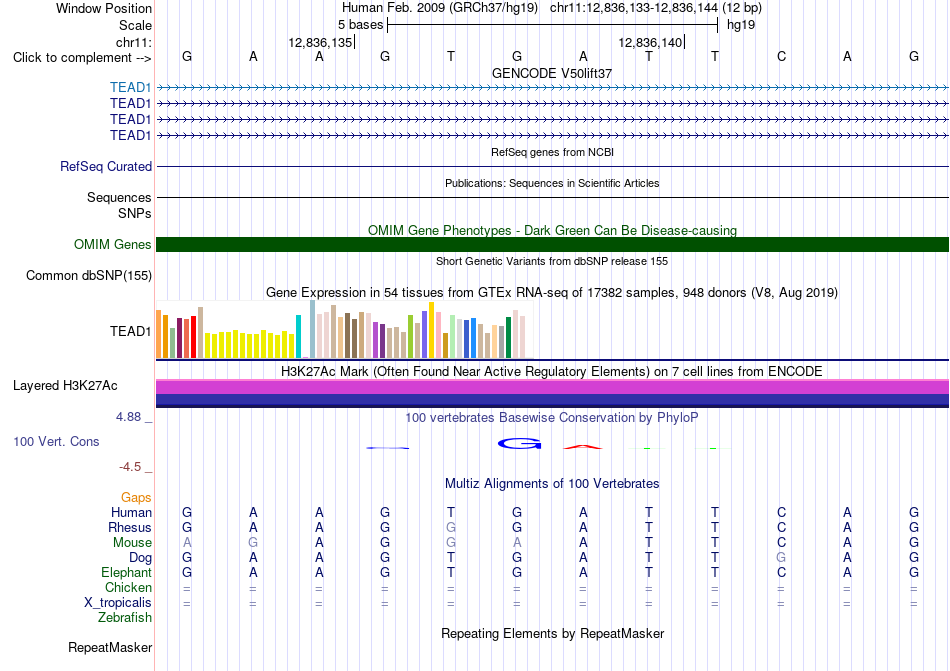Screen dimensions: 950x671
Task: Click the dark green OMIM Genes bar
Action: tap(552, 244)
